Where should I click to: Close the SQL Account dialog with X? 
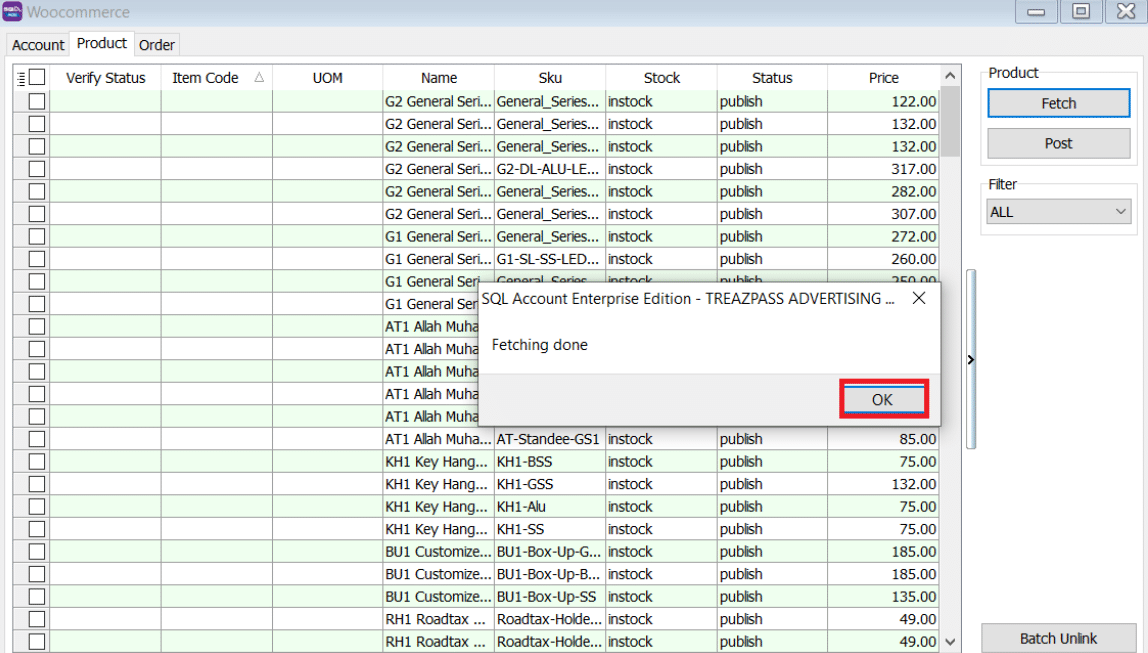coord(918,298)
